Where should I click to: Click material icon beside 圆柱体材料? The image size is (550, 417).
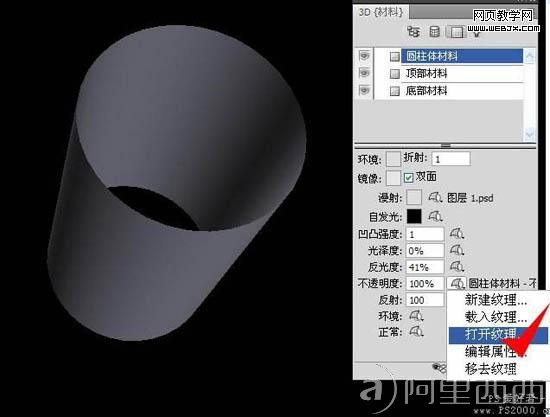pos(395,56)
